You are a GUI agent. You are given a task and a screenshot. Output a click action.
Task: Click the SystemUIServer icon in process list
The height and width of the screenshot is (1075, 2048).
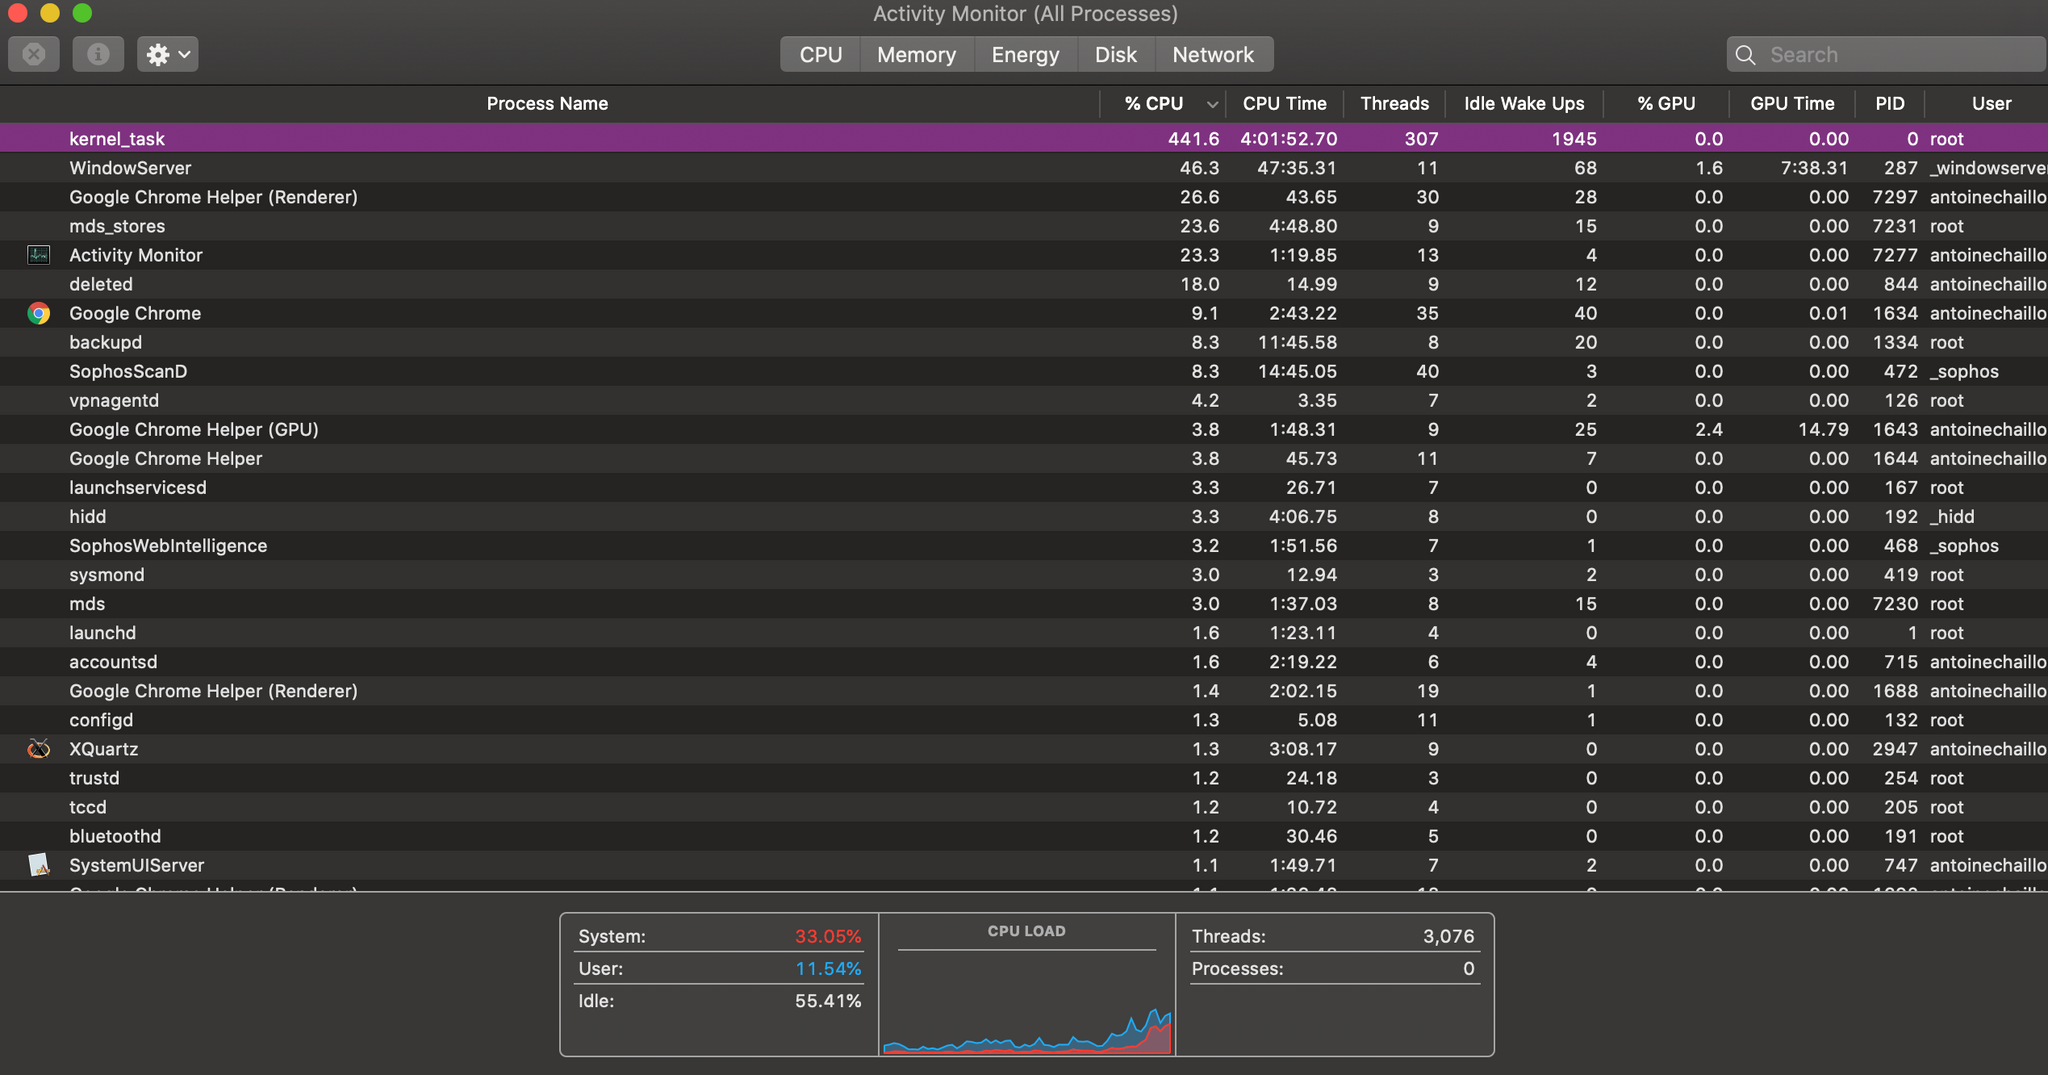(x=38, y=865)
